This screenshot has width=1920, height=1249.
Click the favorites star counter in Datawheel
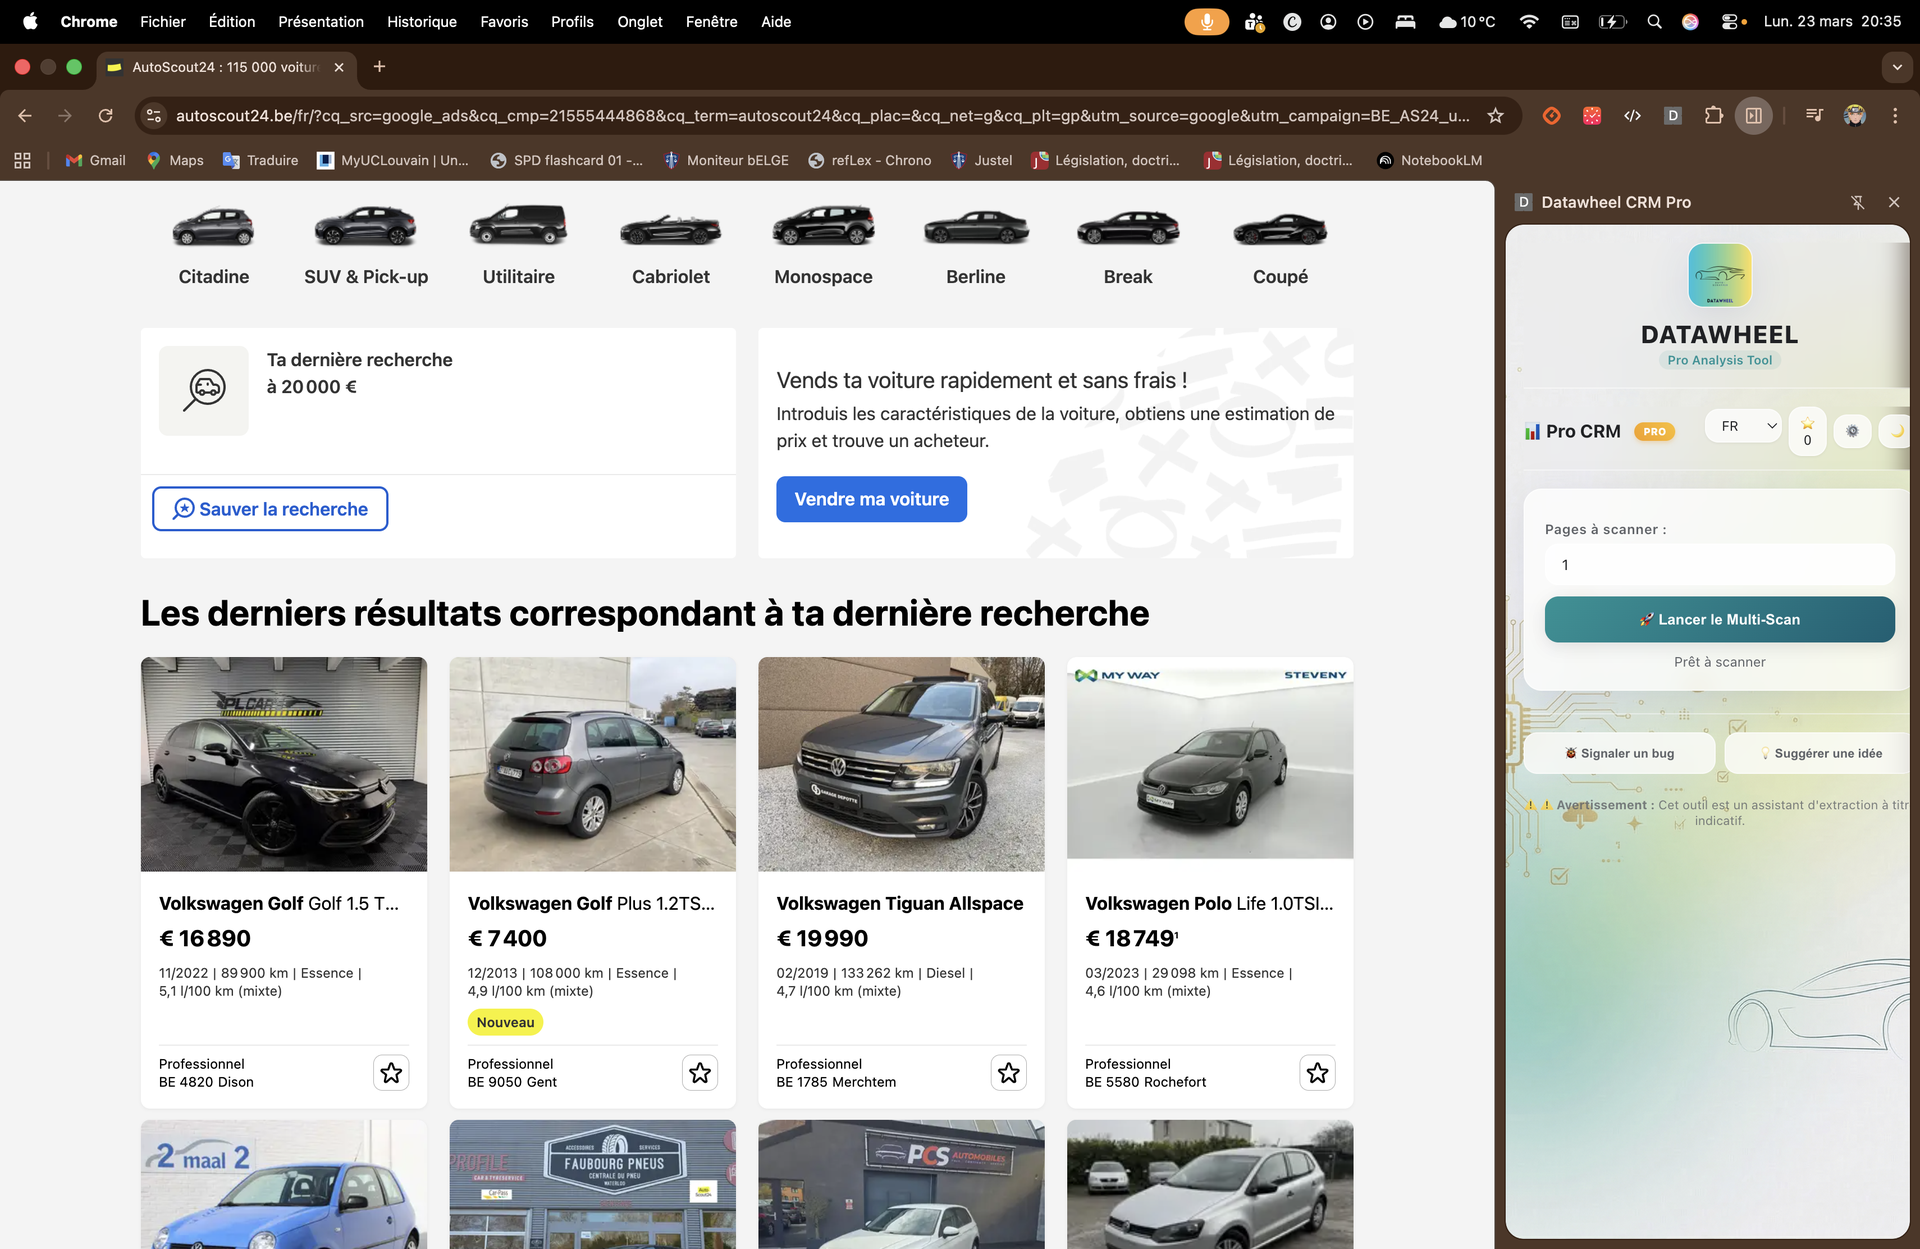1807,431
